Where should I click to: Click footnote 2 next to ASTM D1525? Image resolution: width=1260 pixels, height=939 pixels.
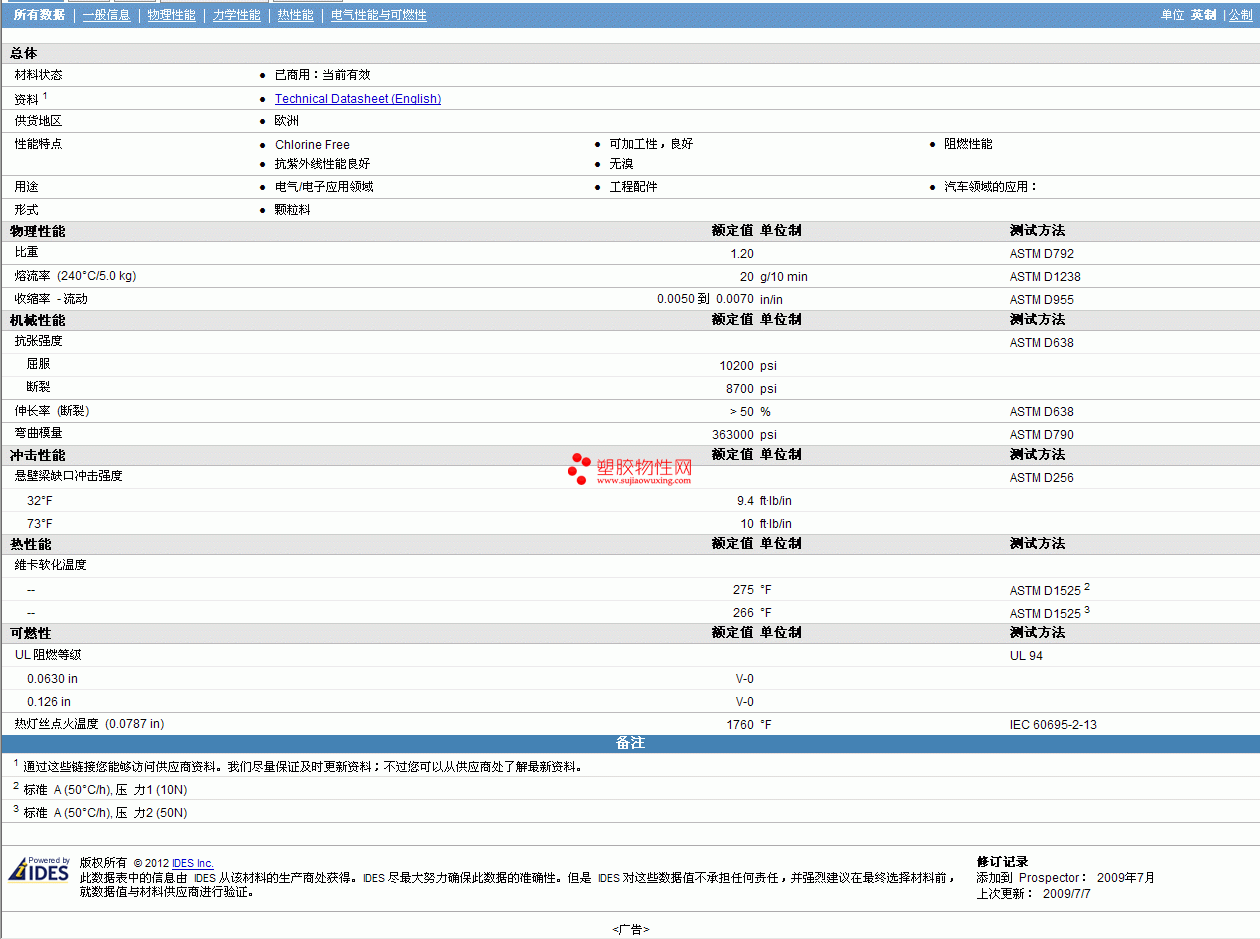(x=1087, y=586)
